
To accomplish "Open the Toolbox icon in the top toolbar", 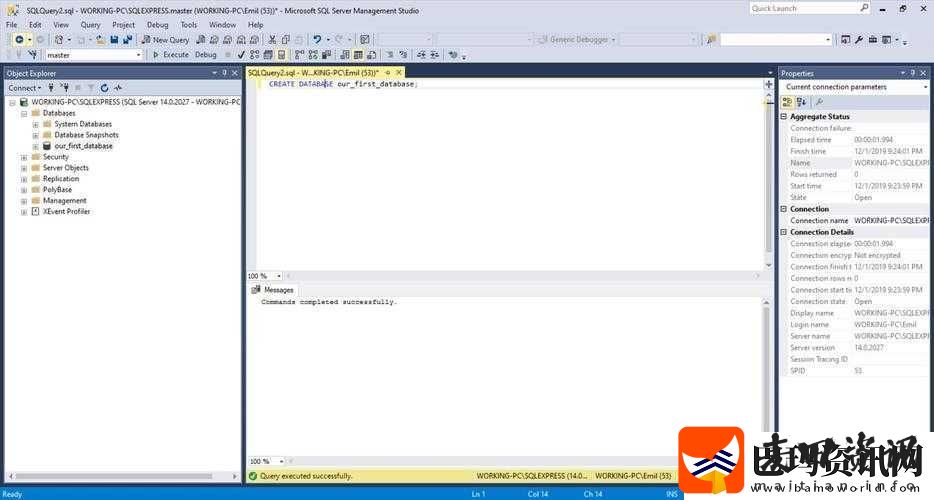I will pyautogui.click(x=873, y=39).
